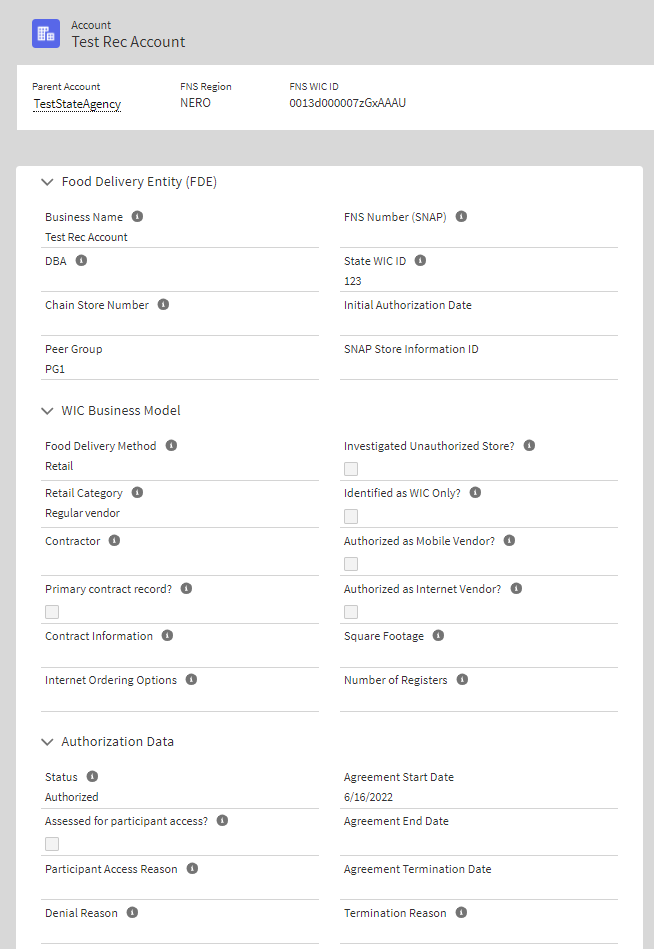The image size is (654, 949).
Task: Click the Status field info icon
Action: coord(92,776)
